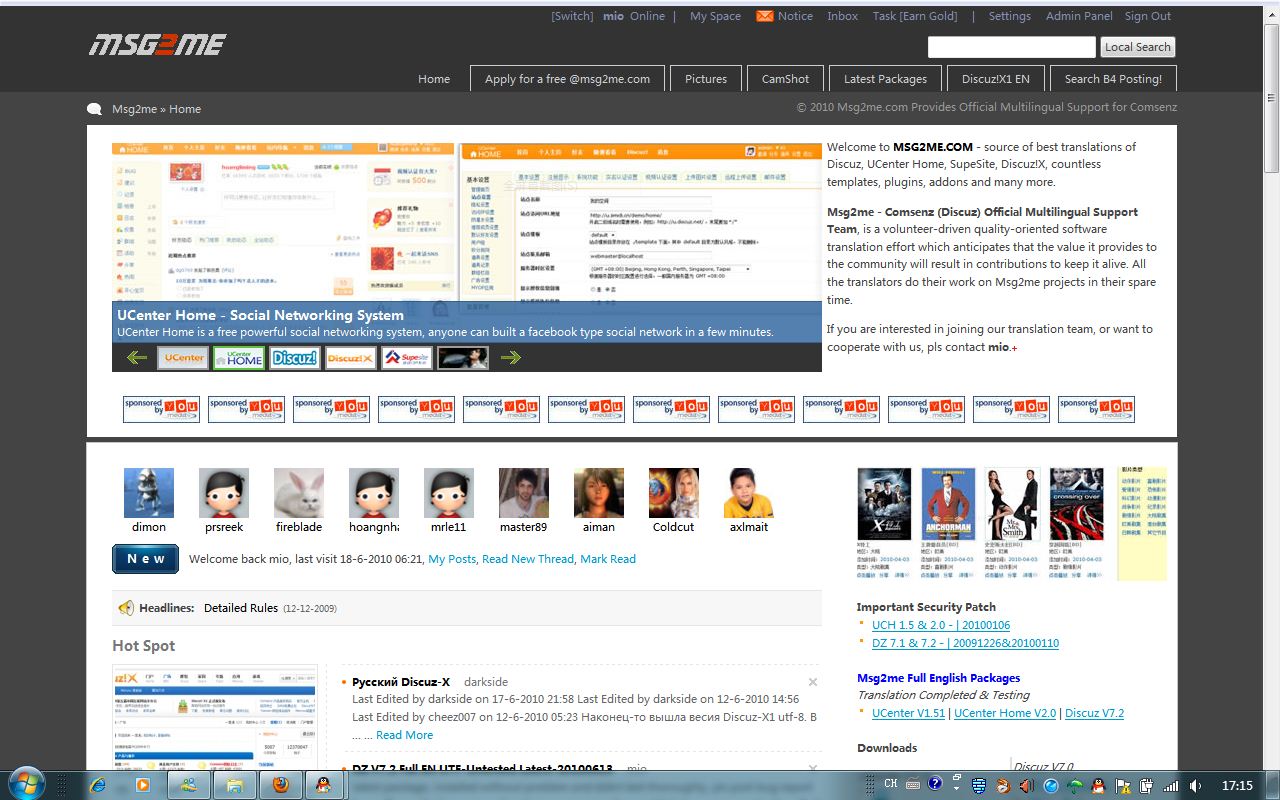Image resolution: width=1280 pixels, height=800 pixels.
Task: Click Read More under Русский Discuz-X
Action: point(404,735)
